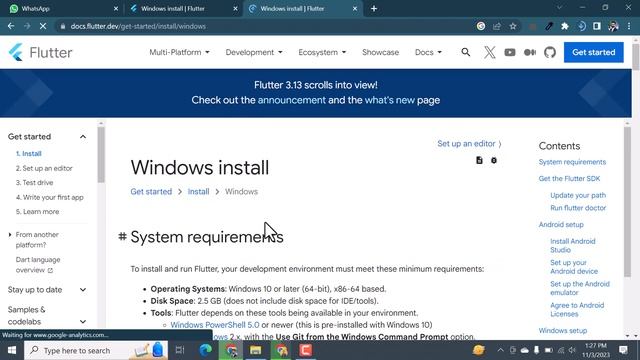640x360 pixels.
Task: Select 3. Test drive in the sidebar
Action: click(34, 182)
